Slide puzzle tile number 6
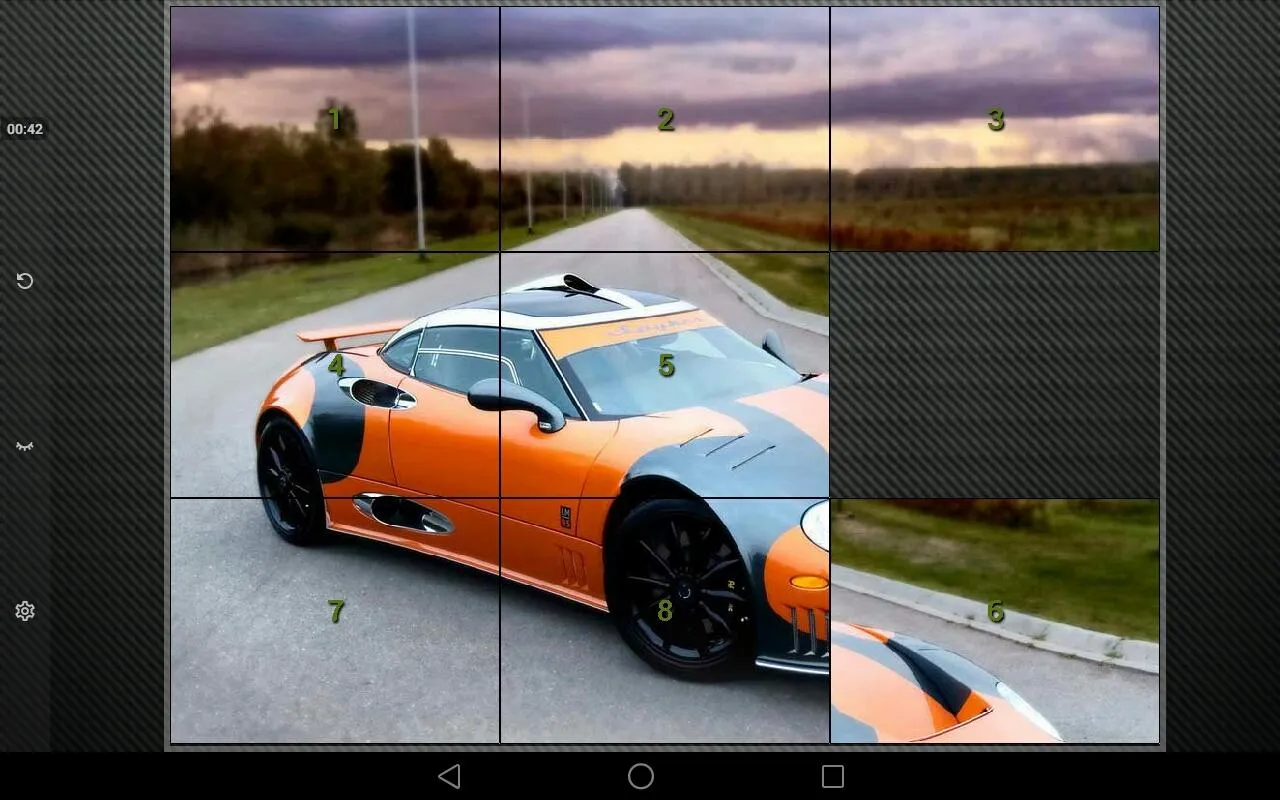Viewport: 1280px width, 800px height. (995, 621)
